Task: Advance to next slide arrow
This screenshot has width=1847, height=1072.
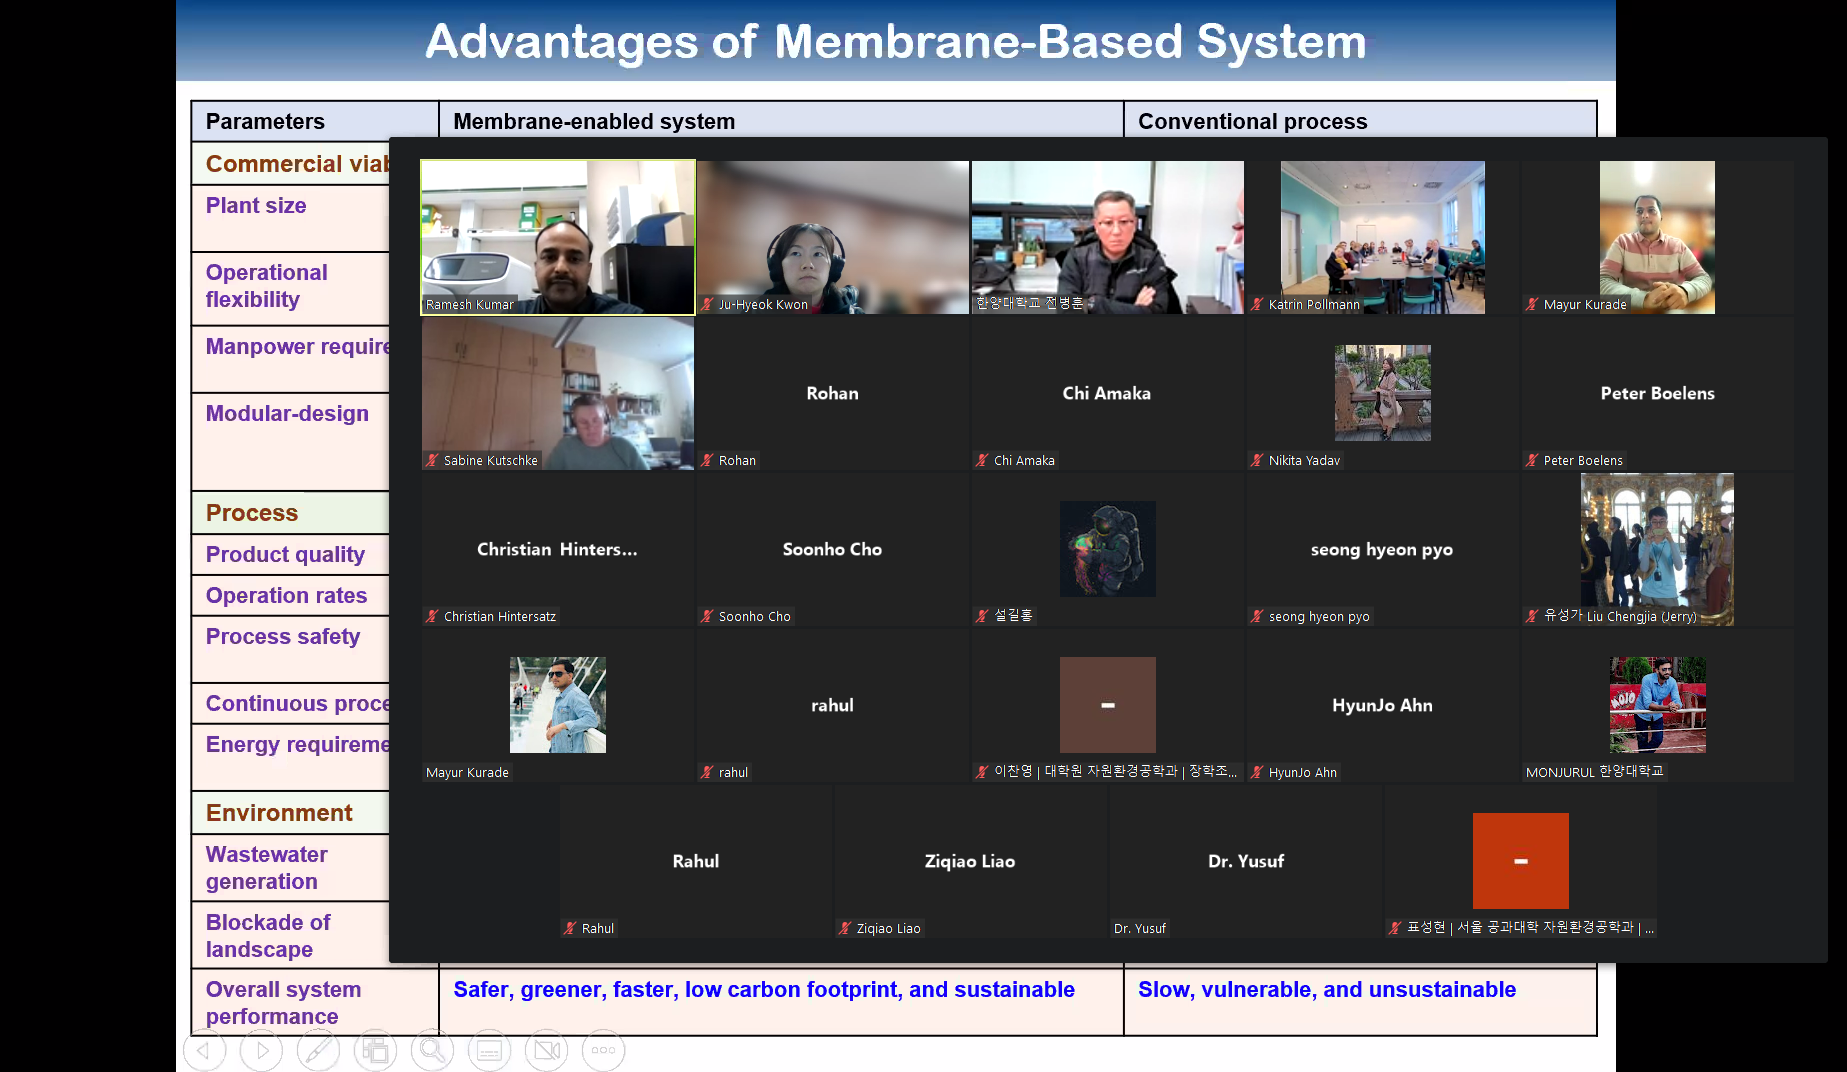Action: tap(262, 1050)
